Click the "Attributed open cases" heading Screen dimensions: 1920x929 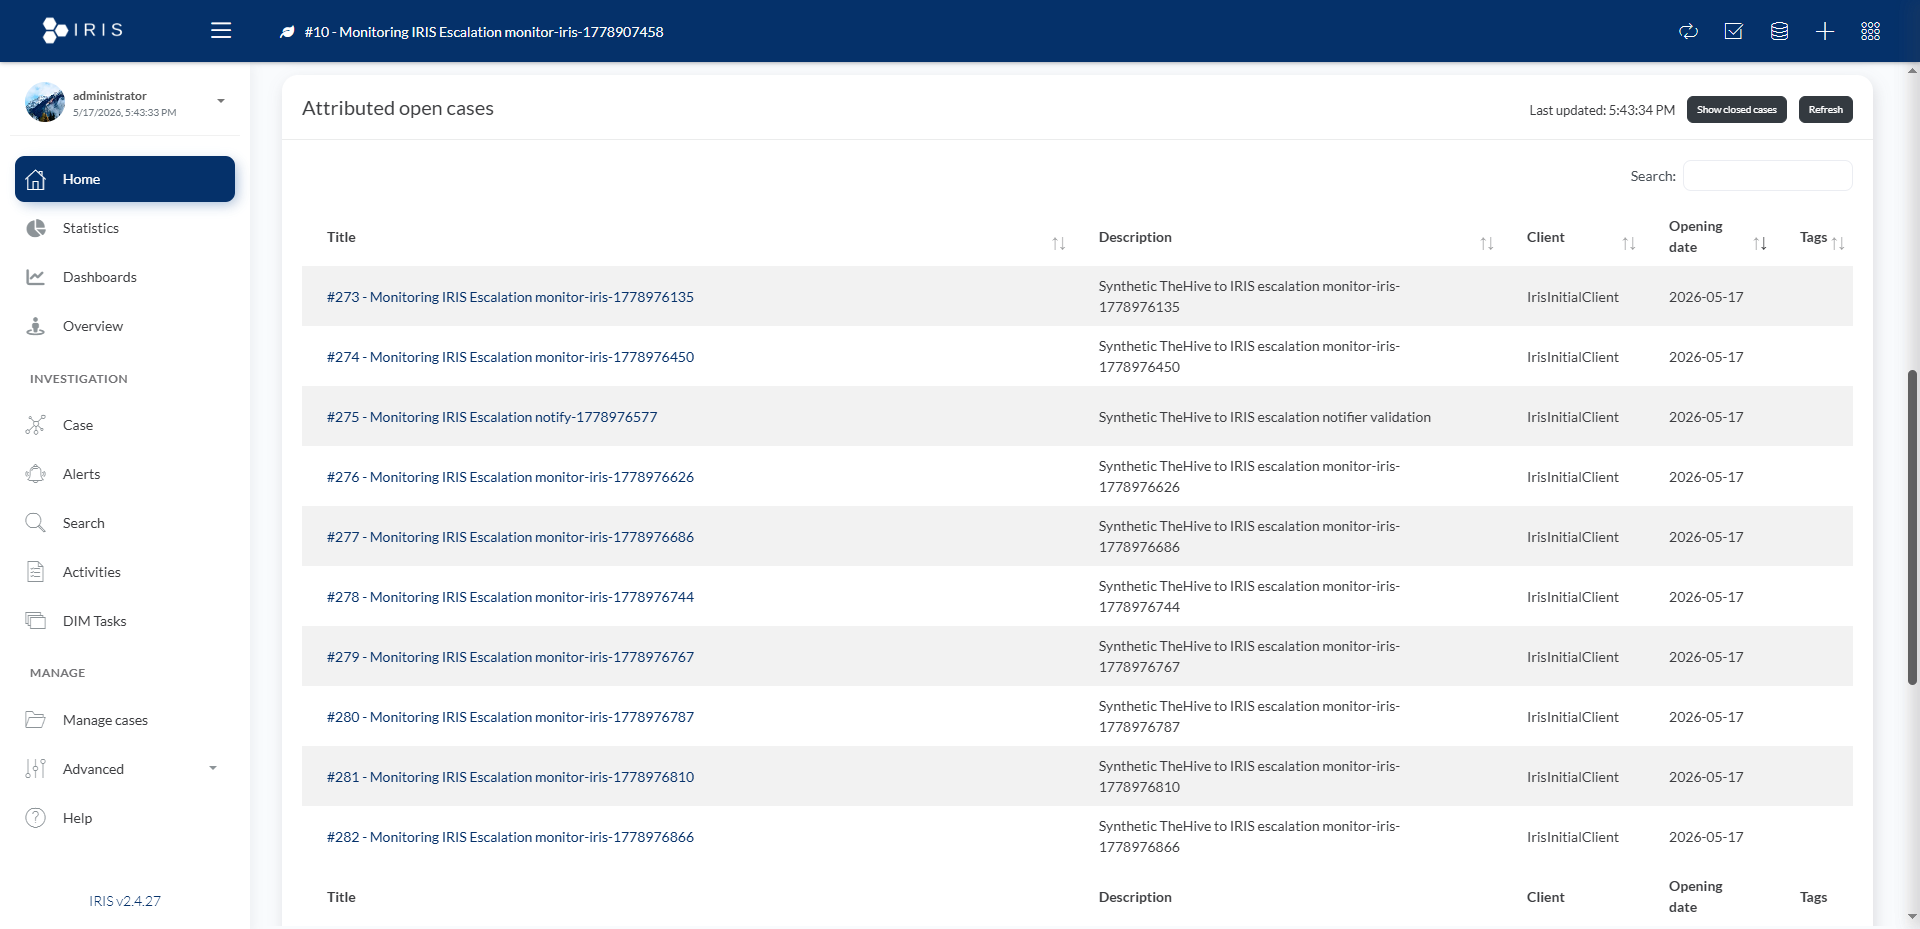[x=398, y=108]
